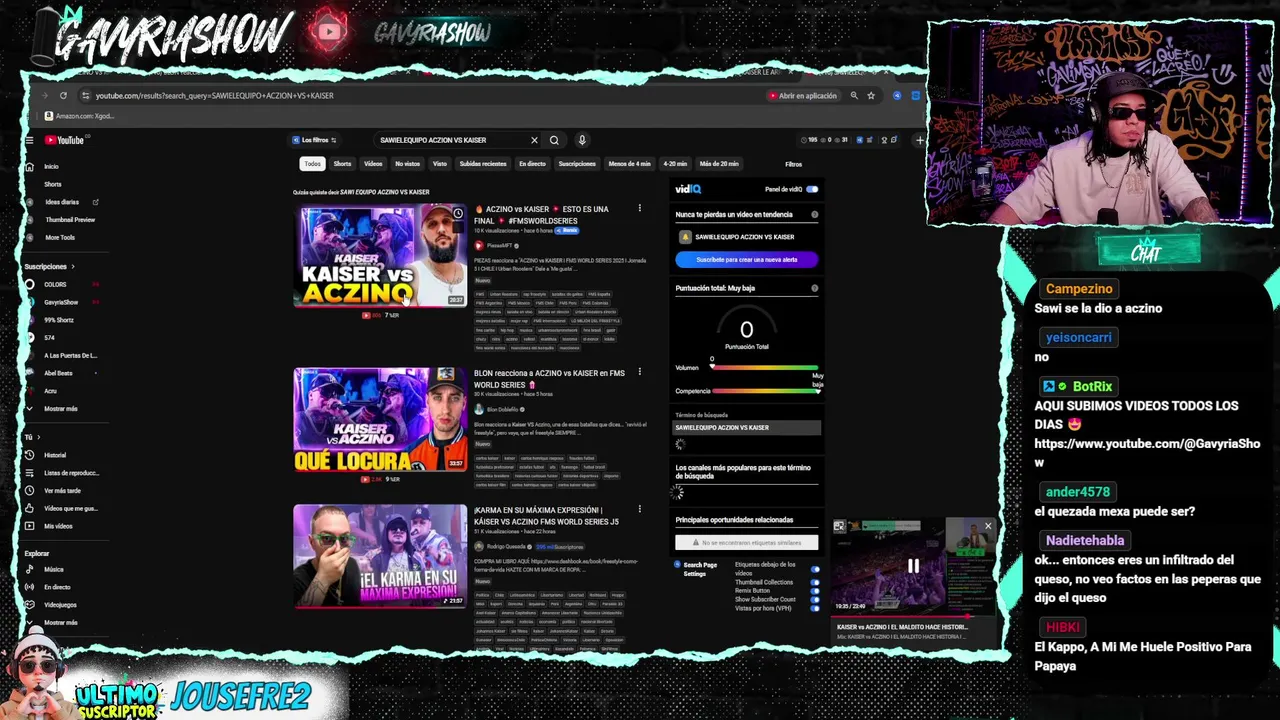The image size is (1280, 720).
Task: Go to the YouTube logo home
Action: pos(64,140)
